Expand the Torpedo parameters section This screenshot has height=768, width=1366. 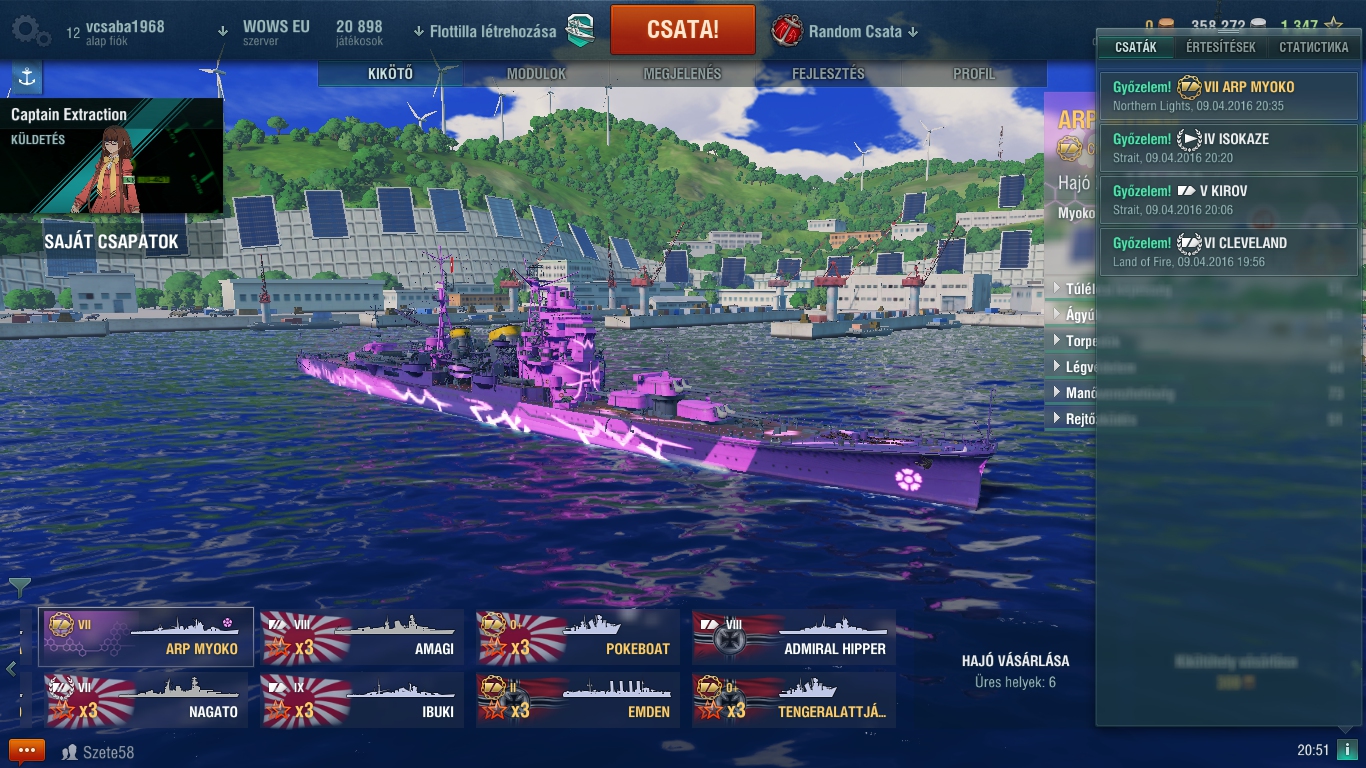coord(1070,341)
